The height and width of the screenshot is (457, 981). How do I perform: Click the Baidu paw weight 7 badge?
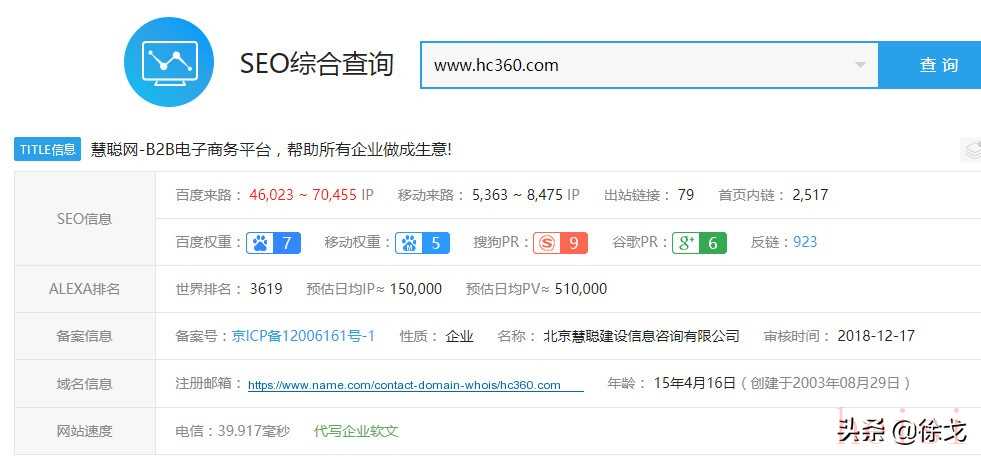[273, 242]
